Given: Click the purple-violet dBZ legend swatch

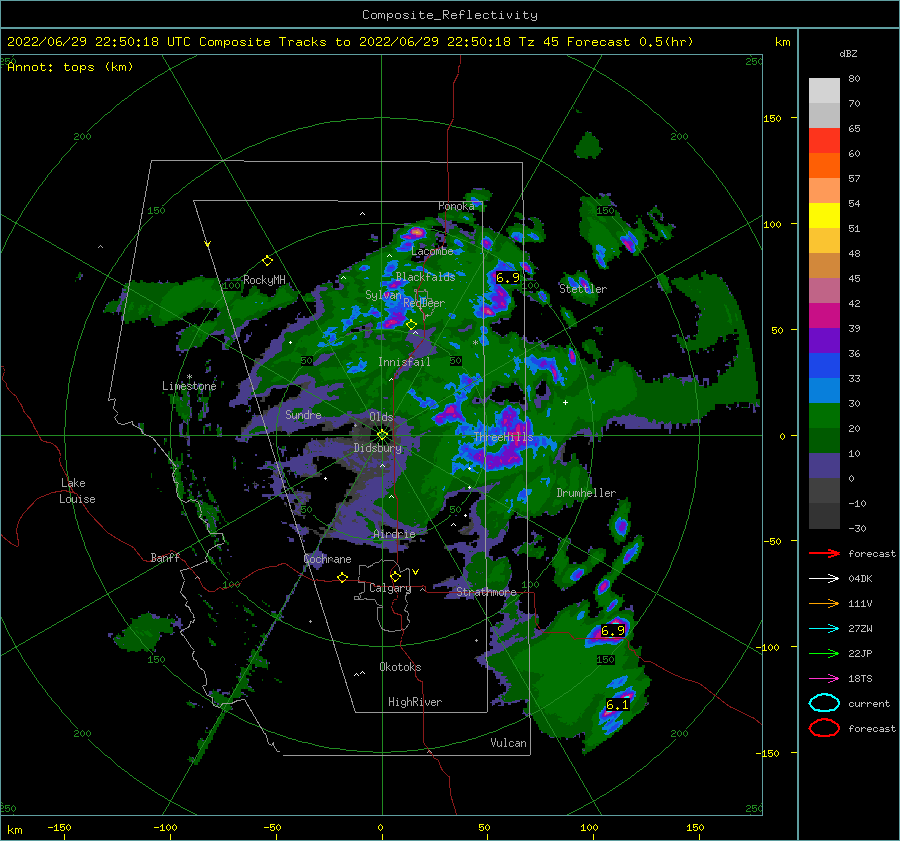Looking at the screenshot, I should click(824, 340).
